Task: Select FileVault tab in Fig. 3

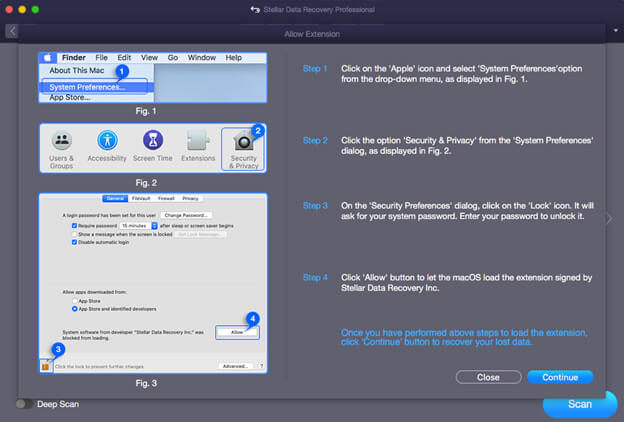Action: [141, 198]
